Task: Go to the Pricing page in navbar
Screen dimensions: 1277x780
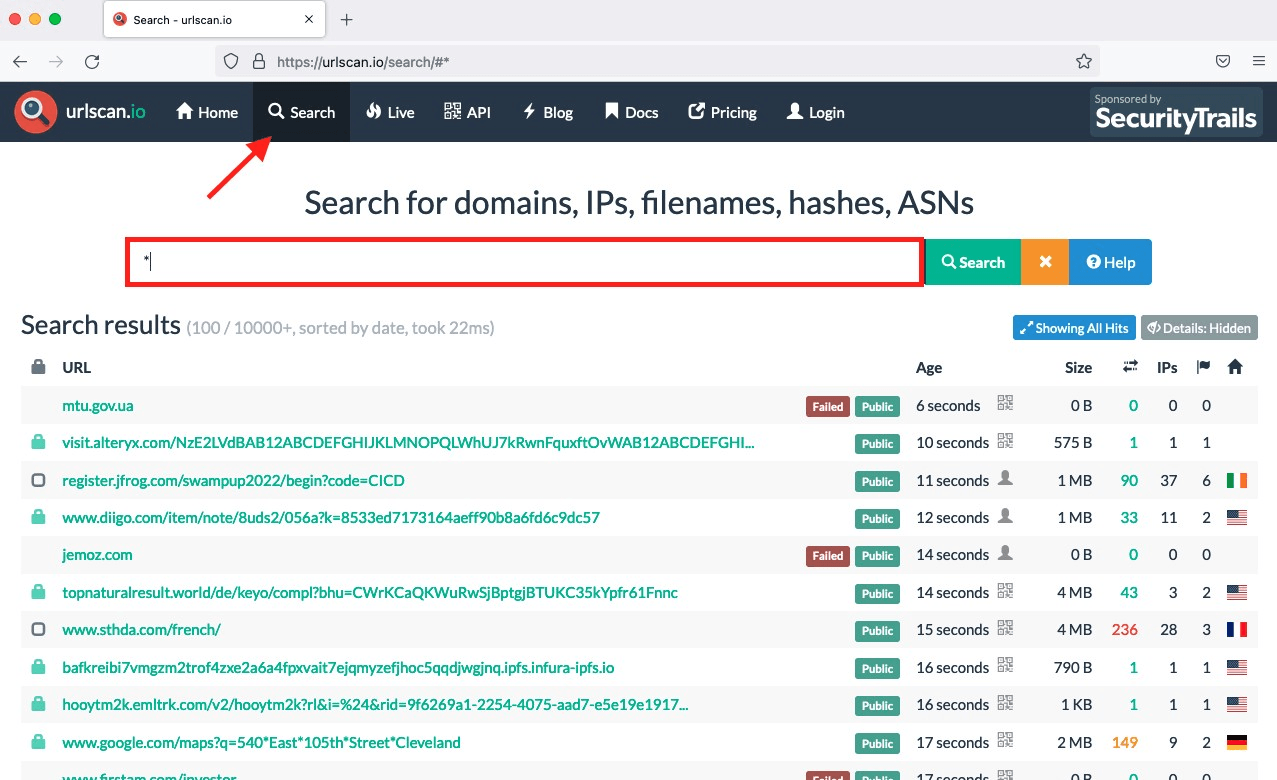Action: [722, 112]
